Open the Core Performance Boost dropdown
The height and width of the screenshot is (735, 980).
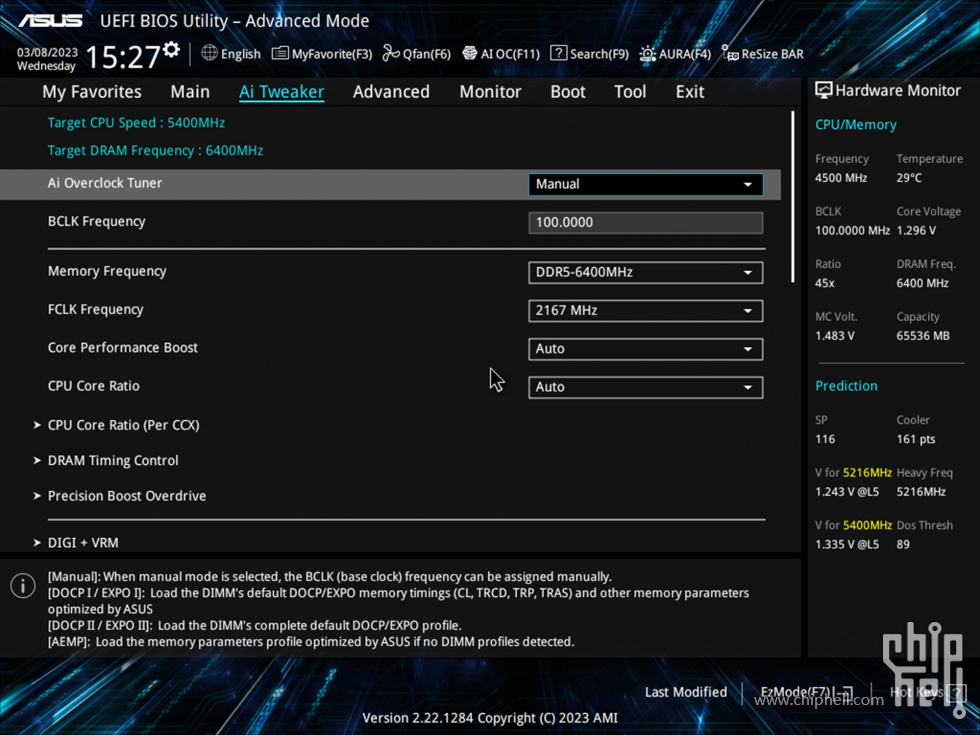[x=646, y=349]
